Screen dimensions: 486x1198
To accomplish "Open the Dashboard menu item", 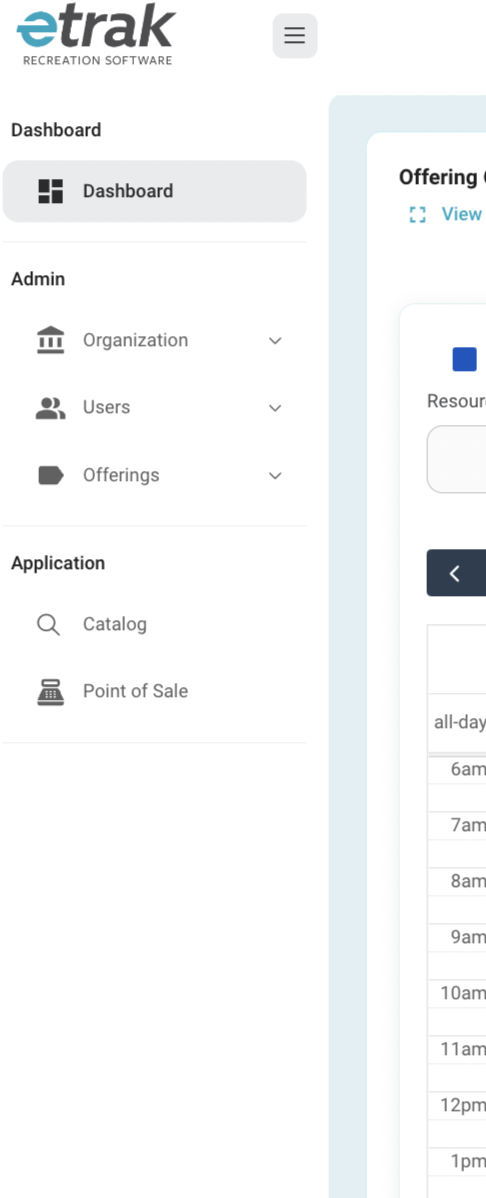I will 154,191.
